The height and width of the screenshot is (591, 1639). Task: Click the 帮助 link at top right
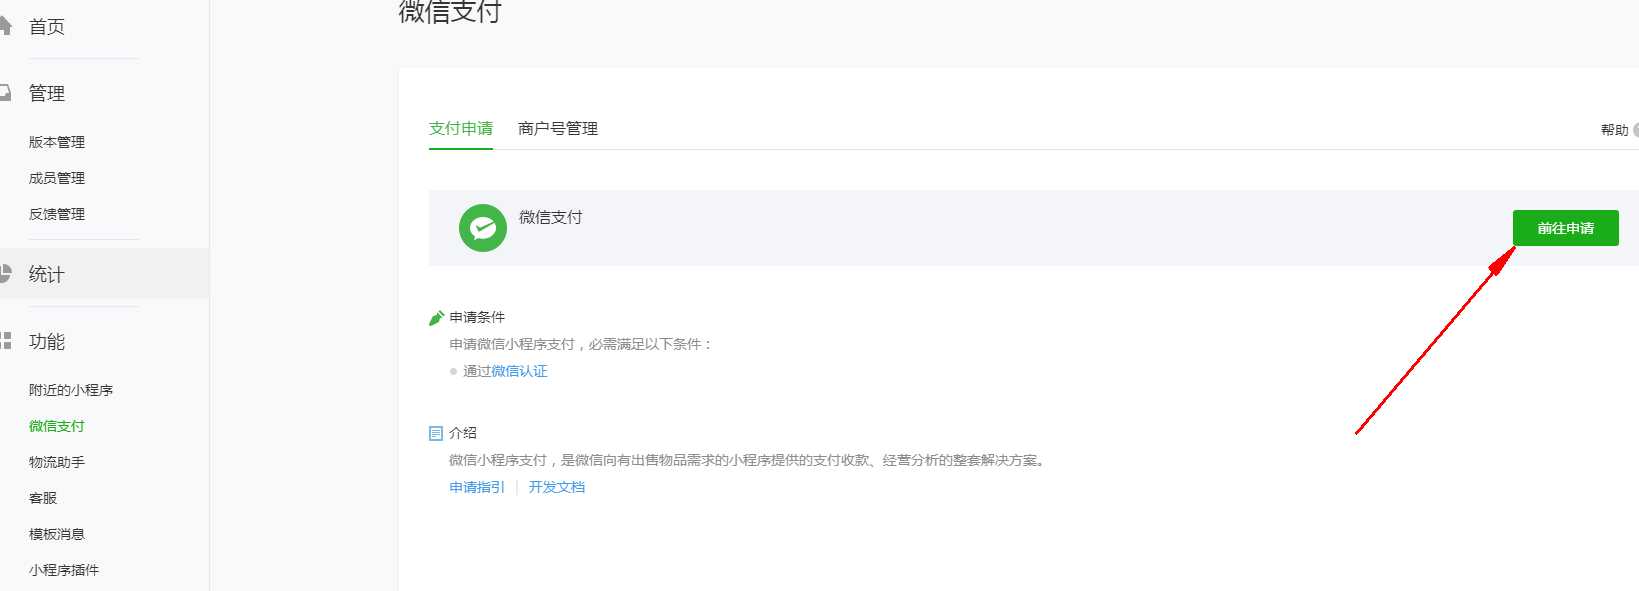(1614, 130)
